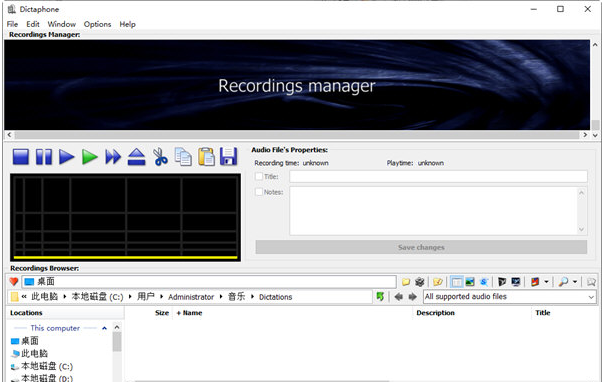607x382 pixels.
Task: Expand arrow after 音乐 in the path bar
Action: (x=252, y=297)
